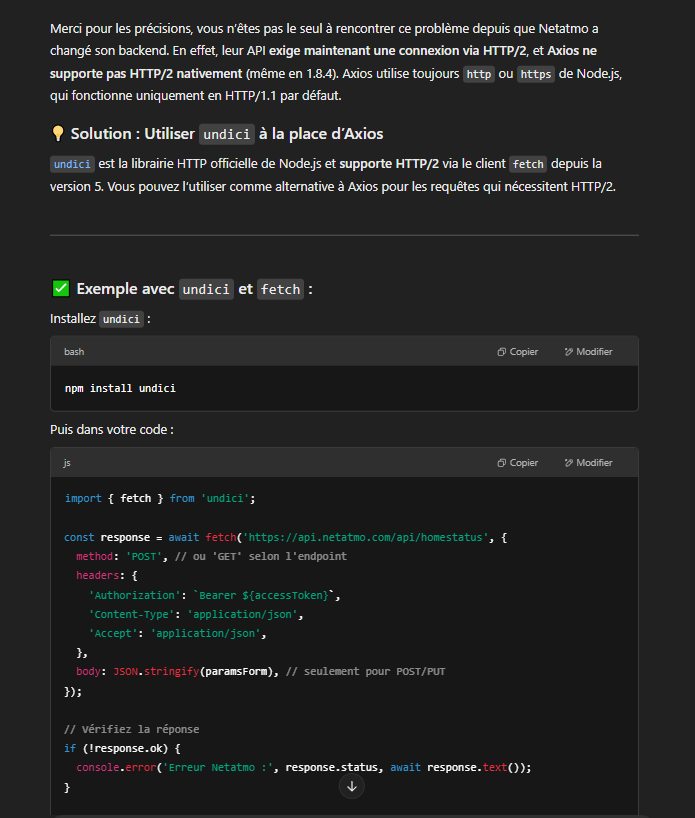Click the 'if (!response.ok)' line
This screenshot has height=818, width=695.
[x=122, y=748]
